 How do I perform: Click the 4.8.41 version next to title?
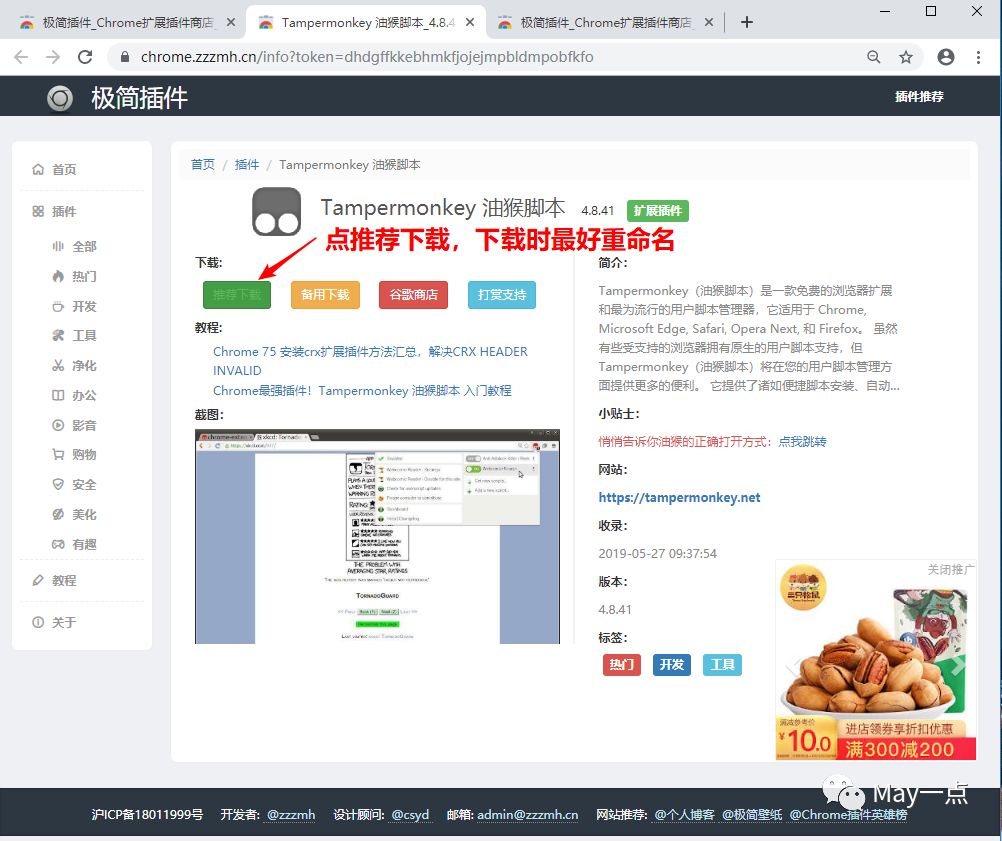pyautogui.click(x=597, y=211)
